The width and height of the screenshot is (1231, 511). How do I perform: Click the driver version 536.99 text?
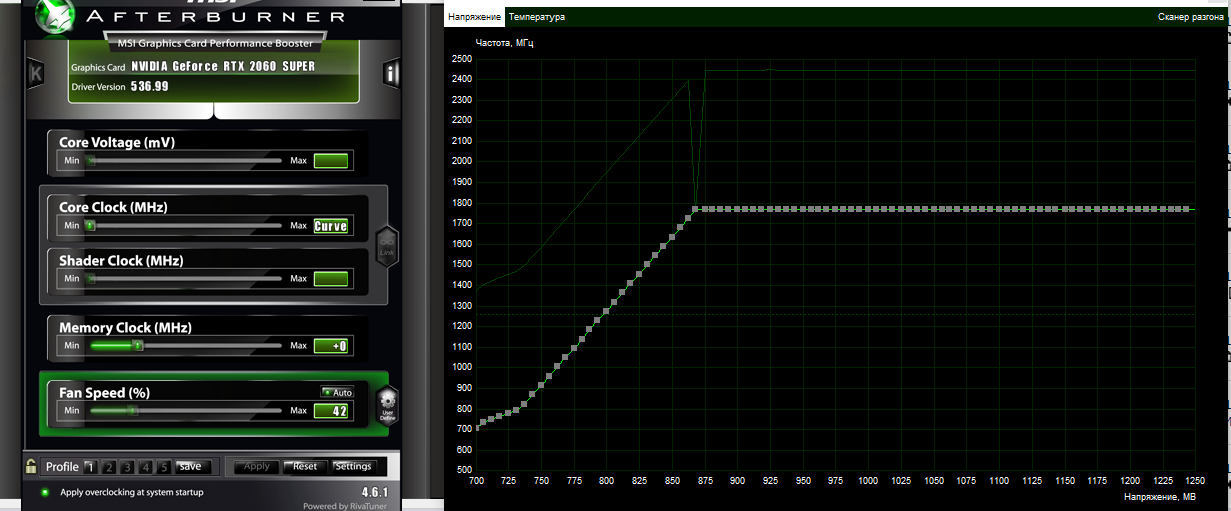pyautogui.click(x=149, y=87)
